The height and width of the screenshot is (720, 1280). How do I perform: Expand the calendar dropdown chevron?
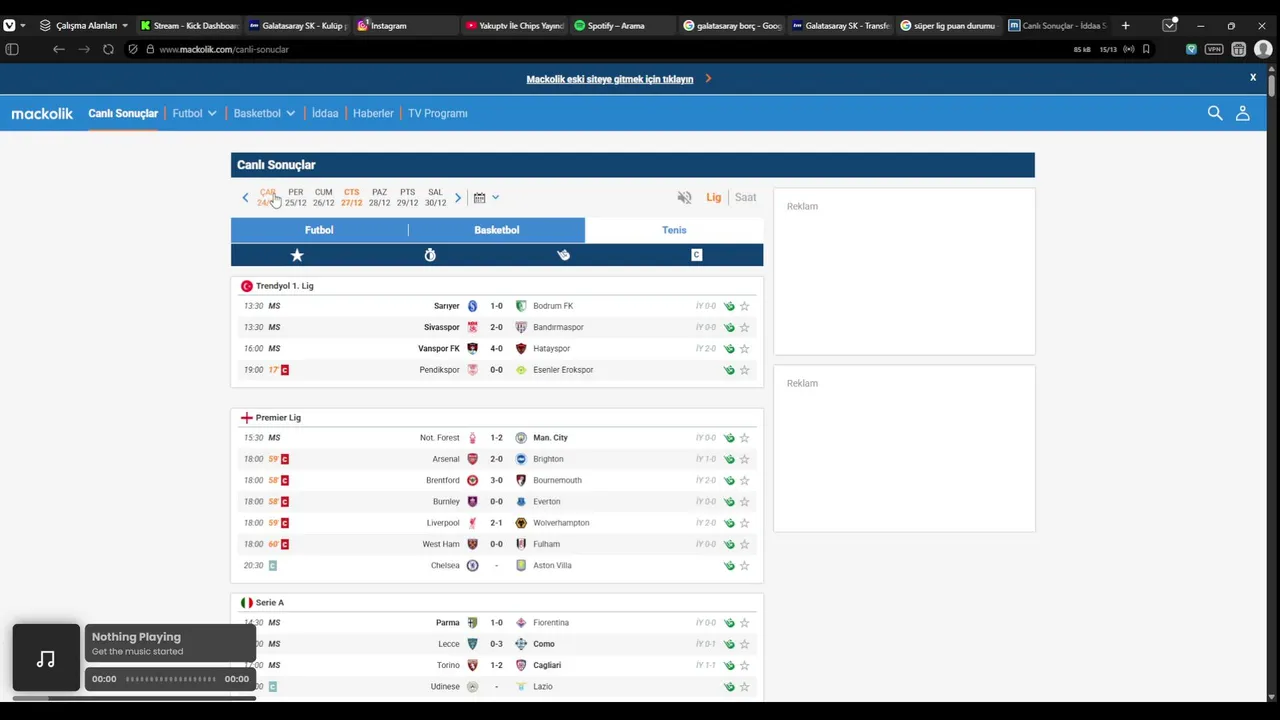tap(495, 197)
